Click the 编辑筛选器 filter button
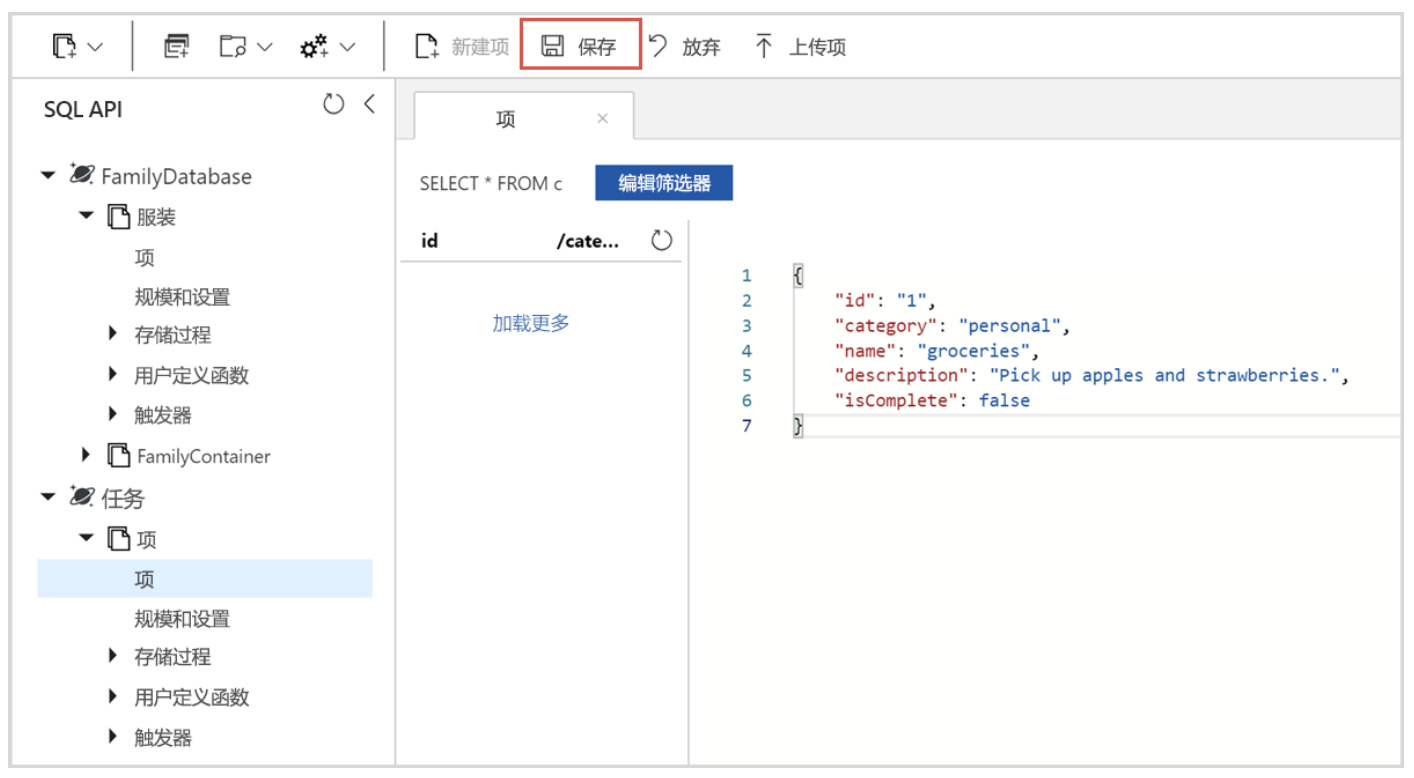 click(664, 183)
